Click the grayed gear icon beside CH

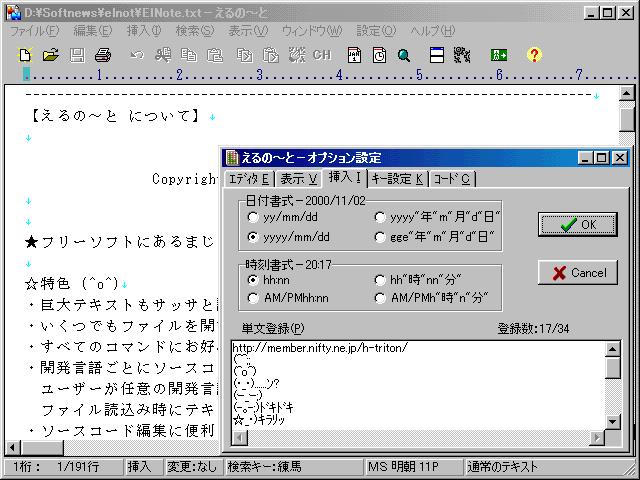(x=297, y=55)
